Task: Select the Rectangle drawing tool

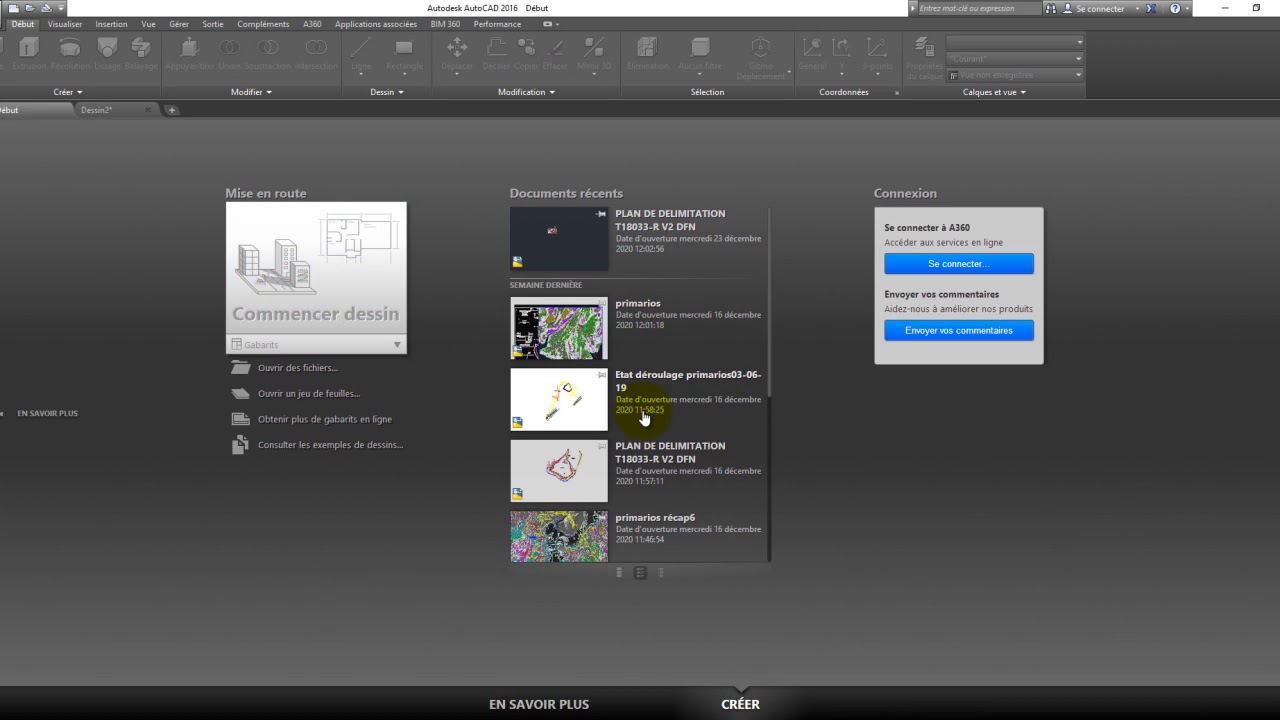Action: [x=404, y=47]
